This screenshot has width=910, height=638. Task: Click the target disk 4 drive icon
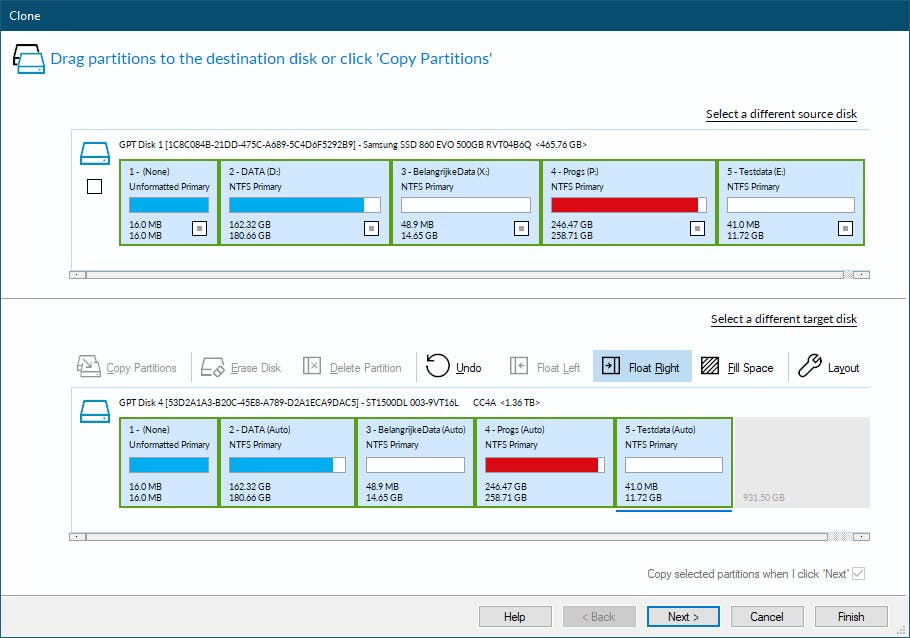tap(94, 411)
